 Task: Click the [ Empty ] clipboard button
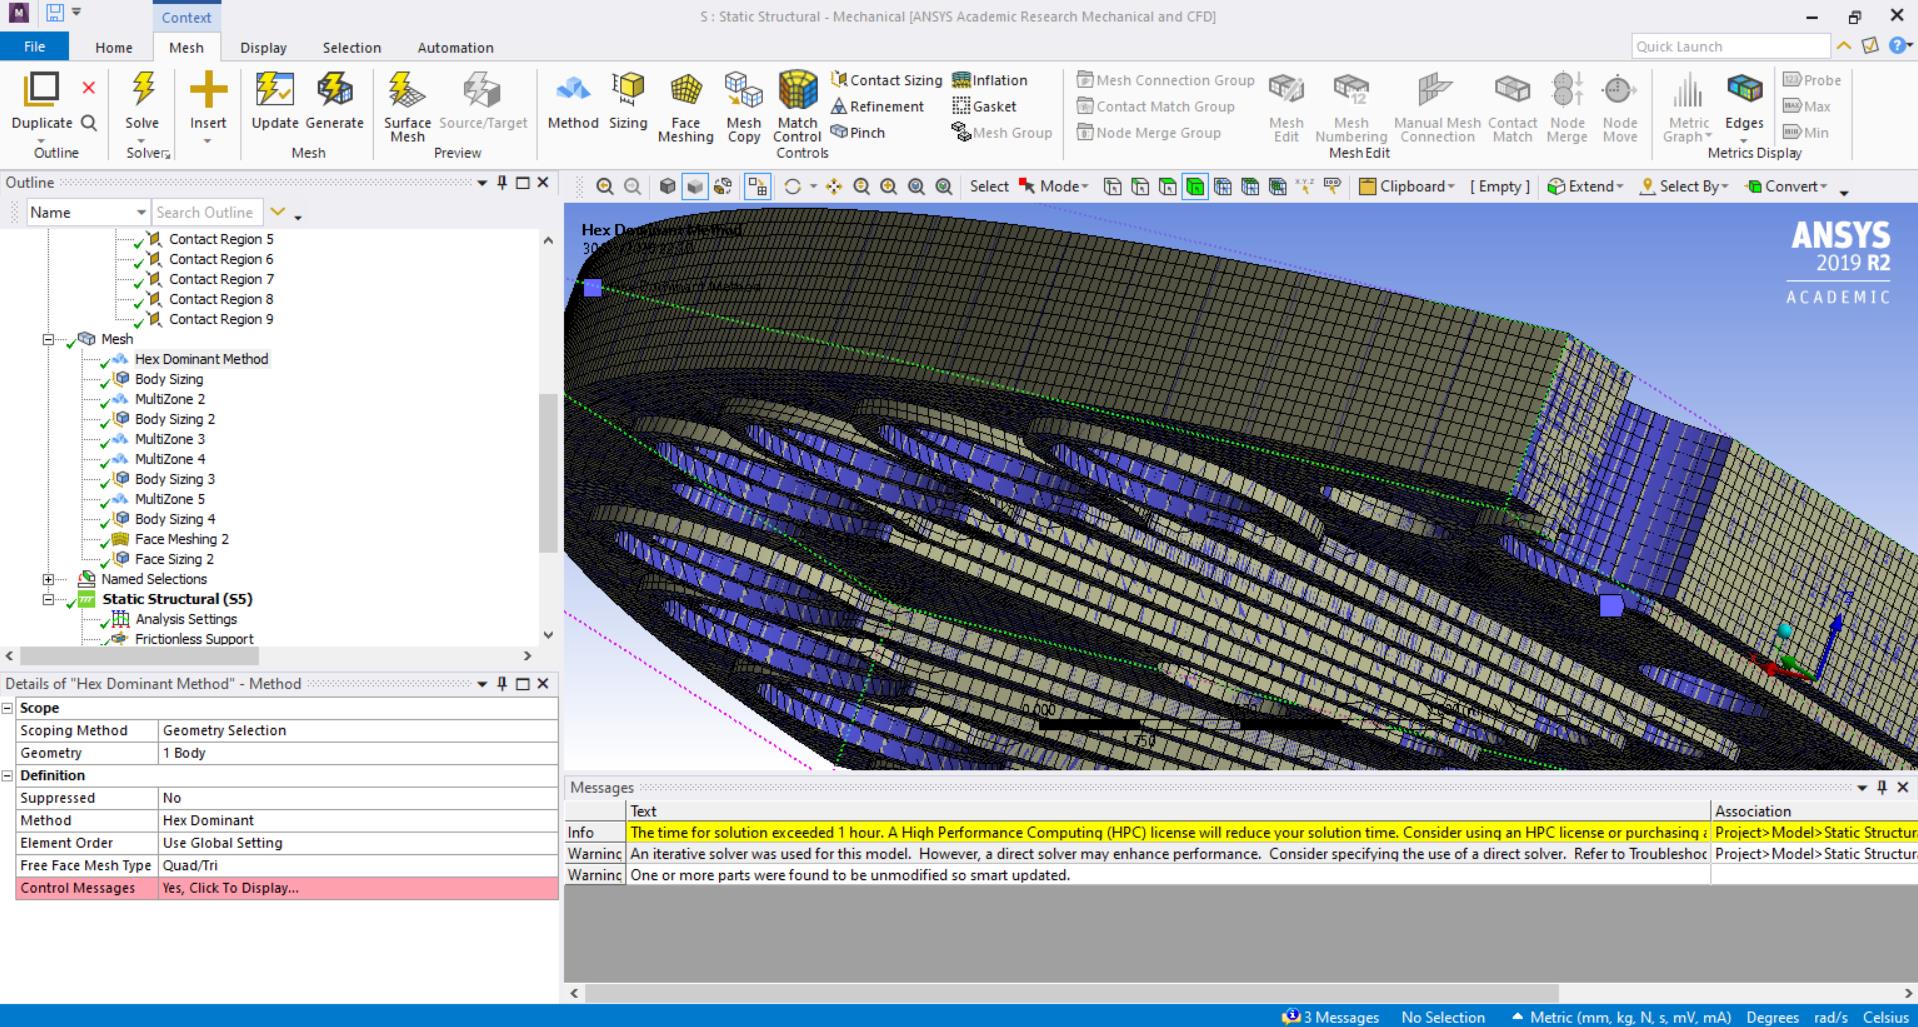point(1500,186)
